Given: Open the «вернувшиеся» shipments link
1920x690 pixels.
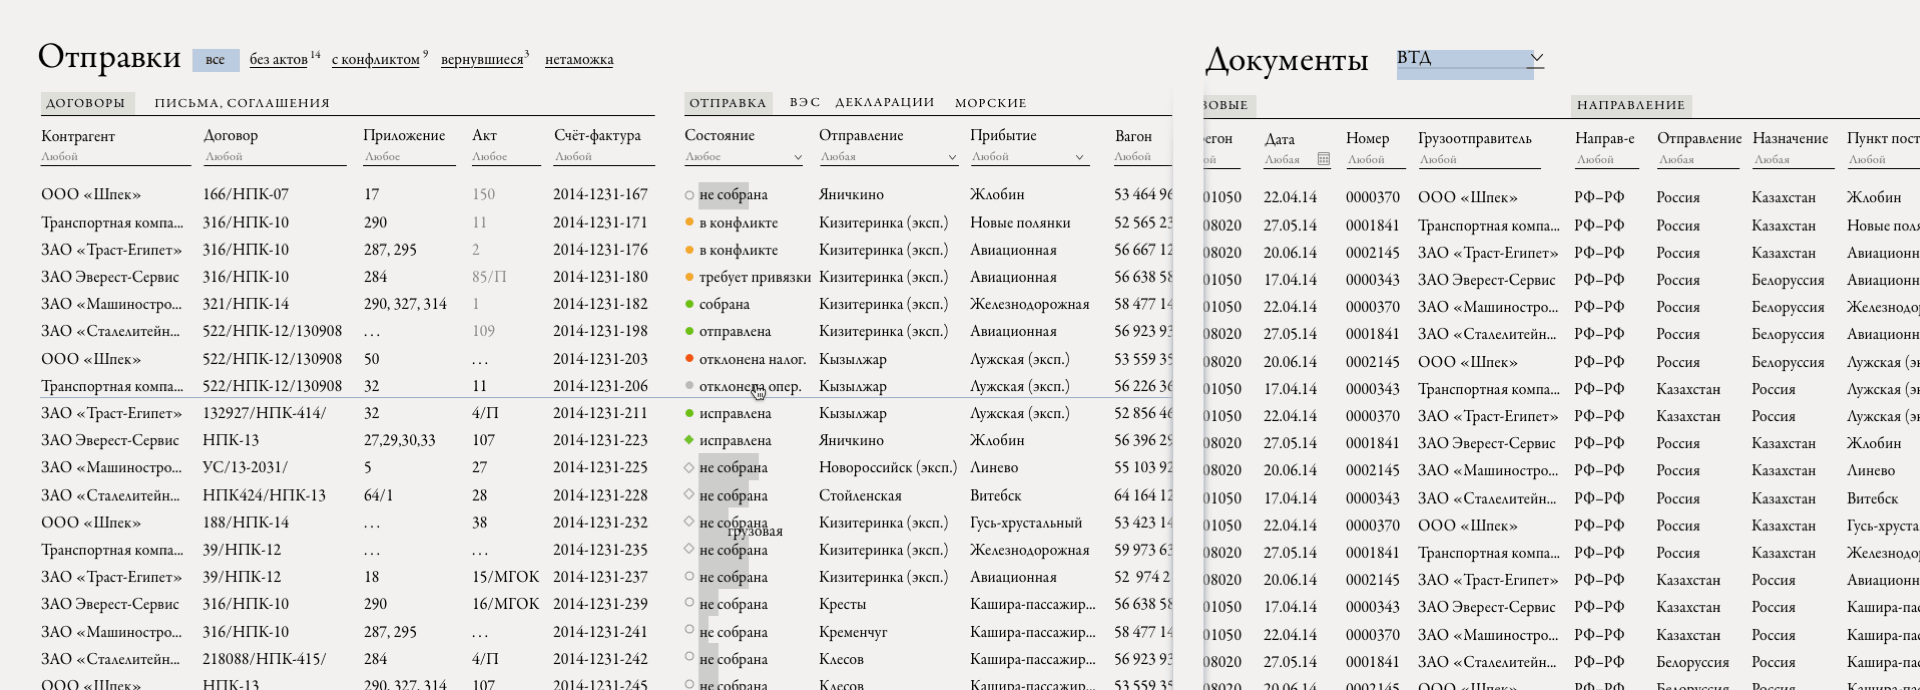Looking at the screenshot, I should [x=481, y=60].
